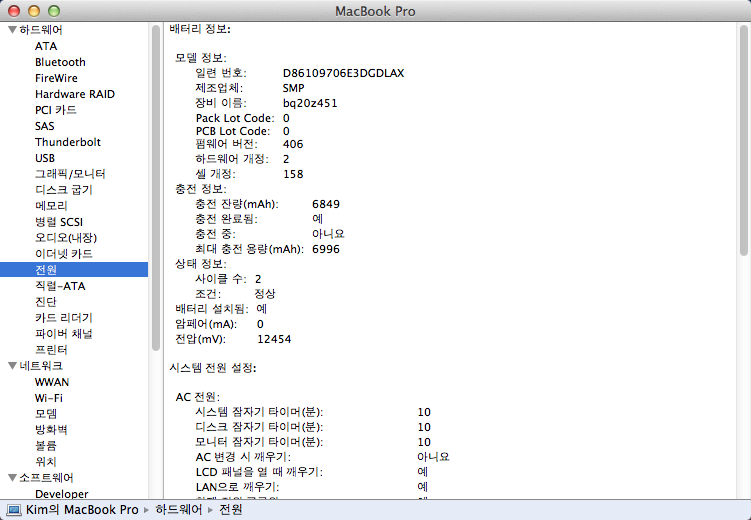Select USB in the hardware list

pyautogui.click(x=45, y=158)
